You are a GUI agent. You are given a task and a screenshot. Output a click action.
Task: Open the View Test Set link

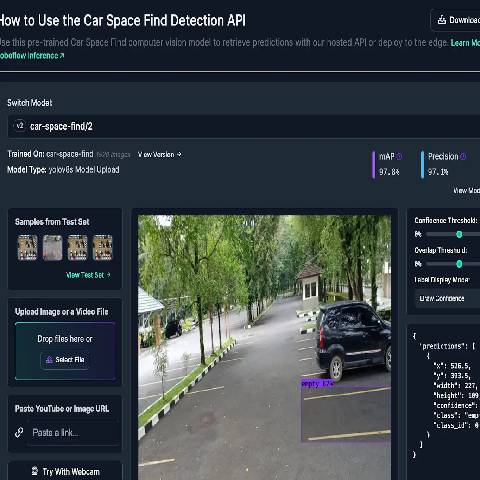click(x=88, y=275)
